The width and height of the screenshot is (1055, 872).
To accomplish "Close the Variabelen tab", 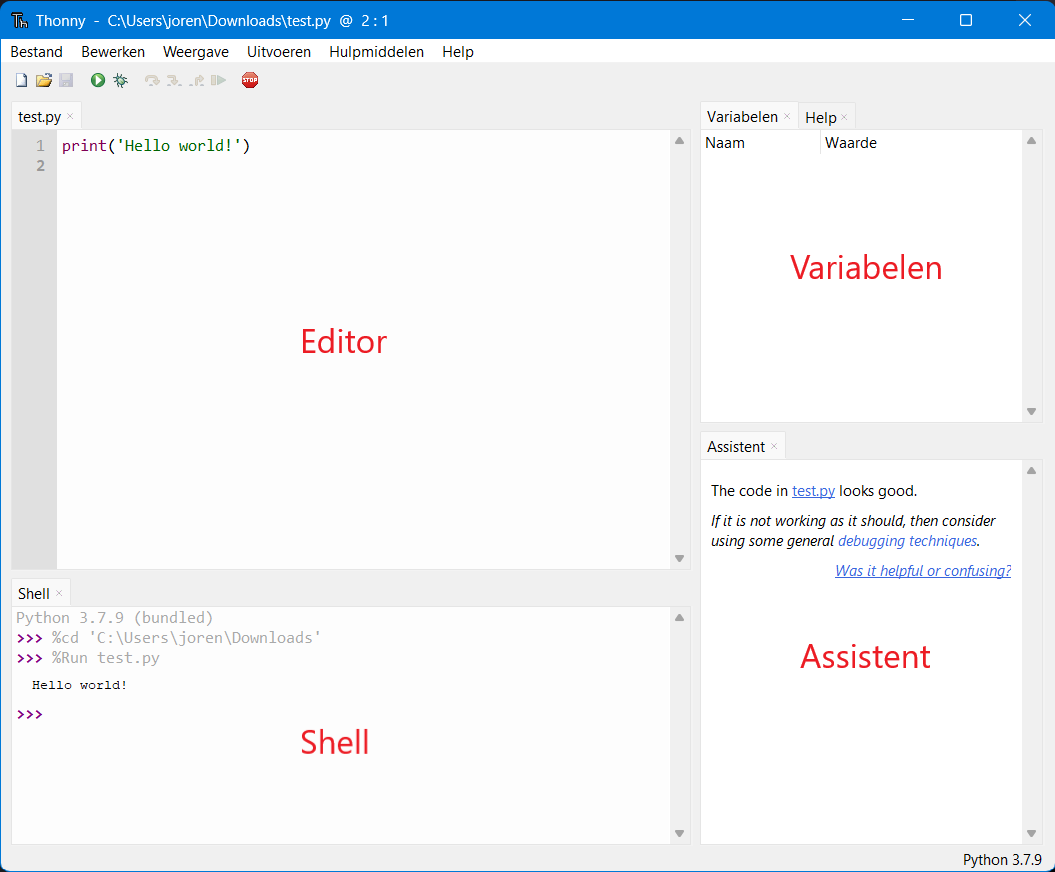I will coord(787,116).
